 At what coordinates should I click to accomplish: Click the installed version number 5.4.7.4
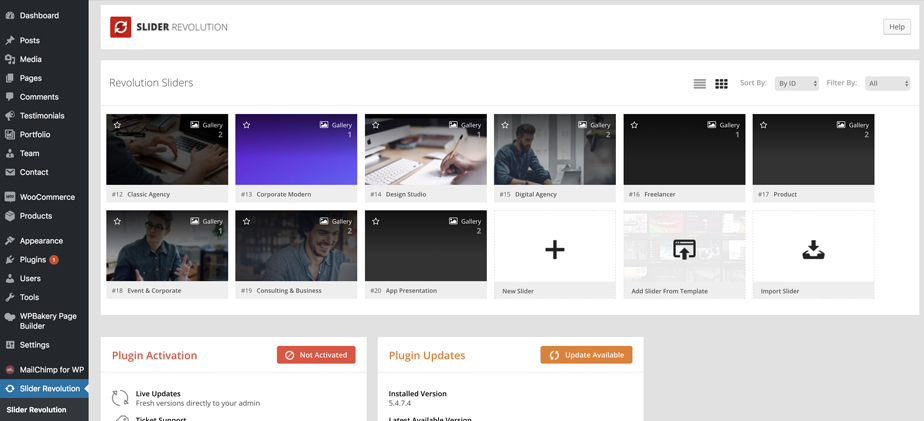[400, 403]
